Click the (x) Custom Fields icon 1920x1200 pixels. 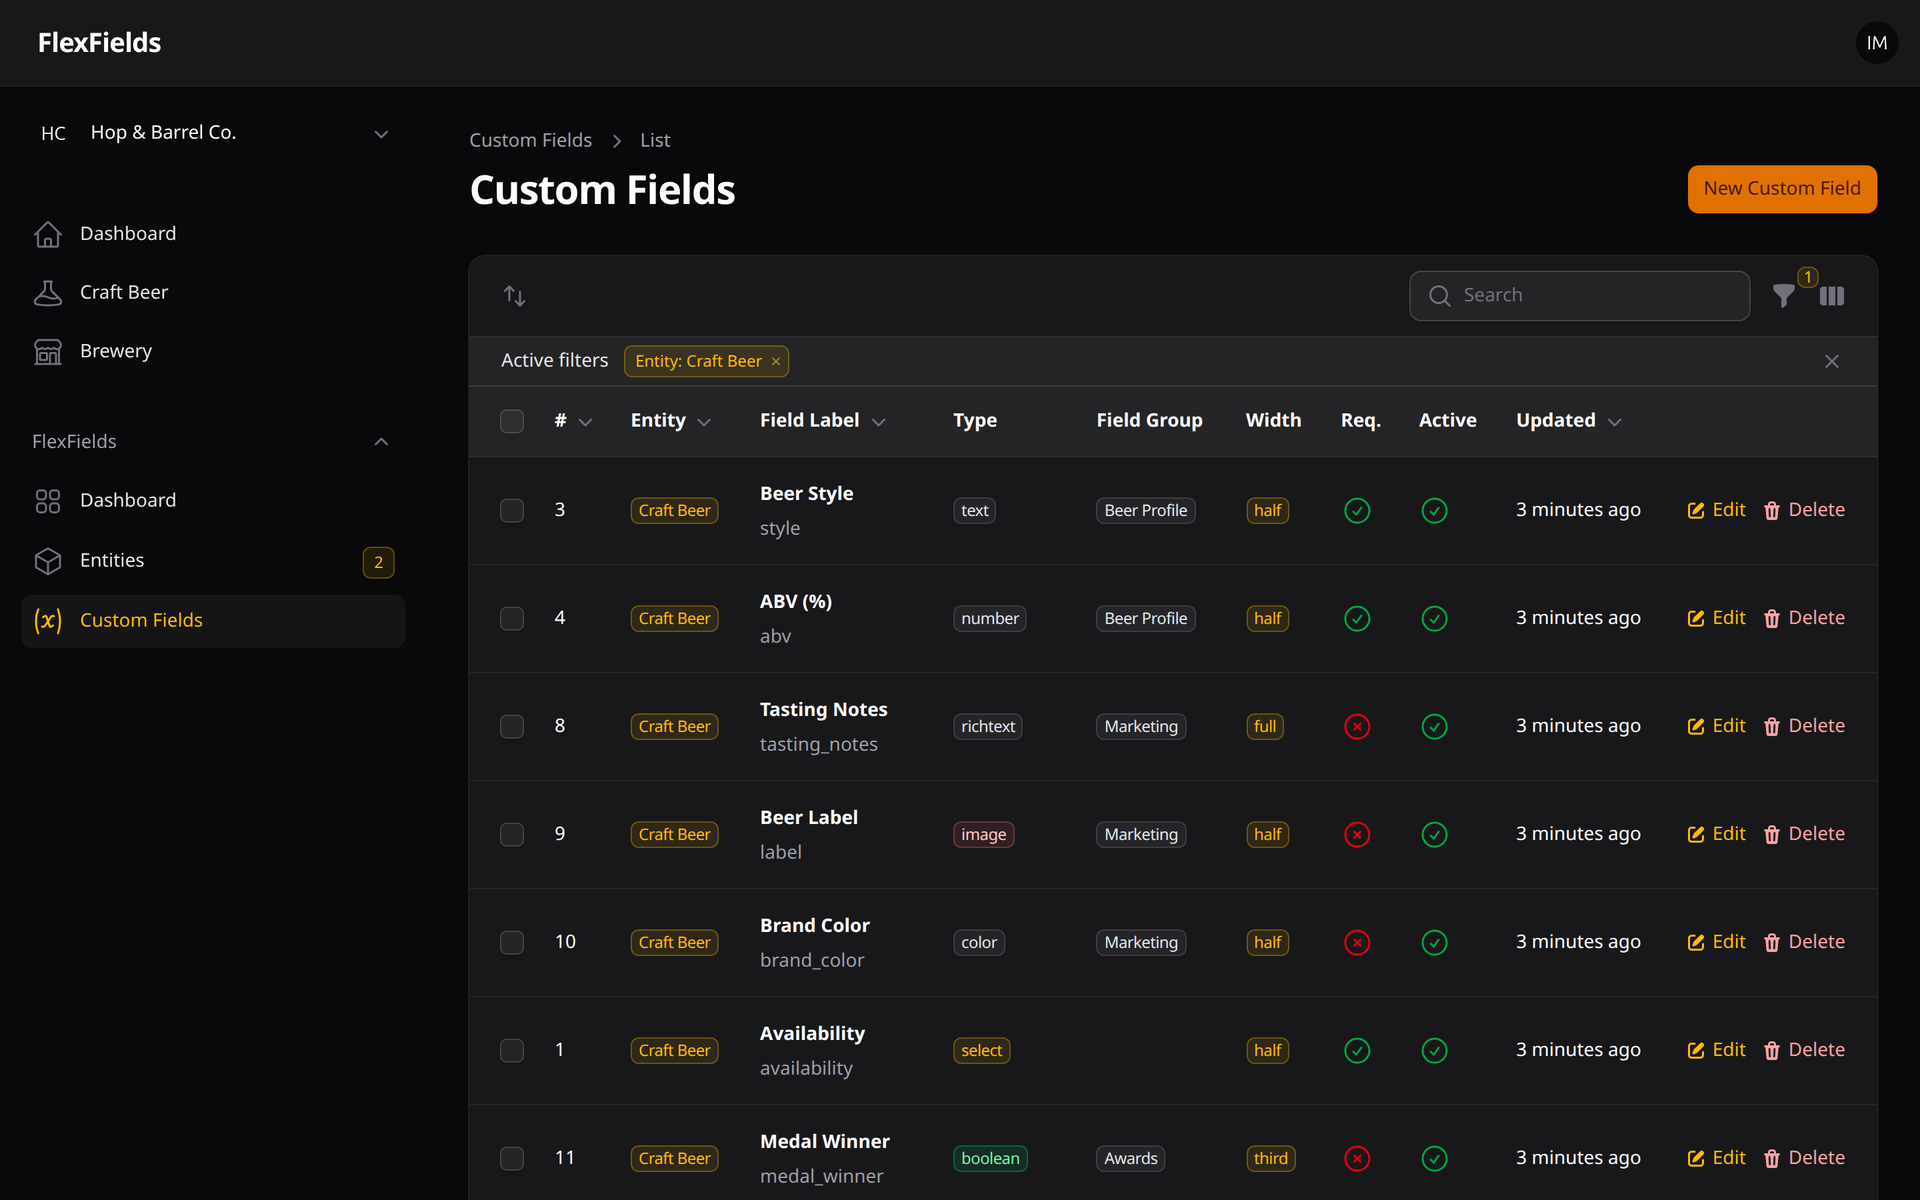click(48, 621)
